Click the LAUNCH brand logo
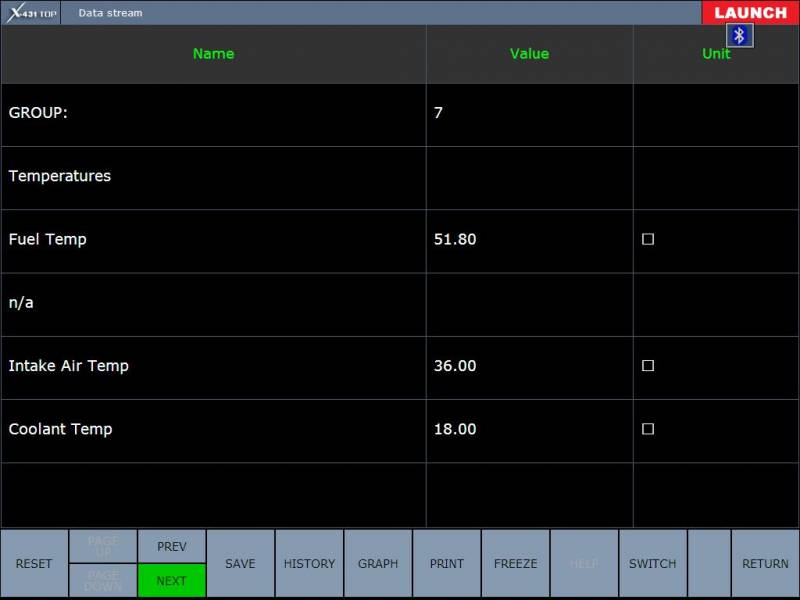 point(750,13)
